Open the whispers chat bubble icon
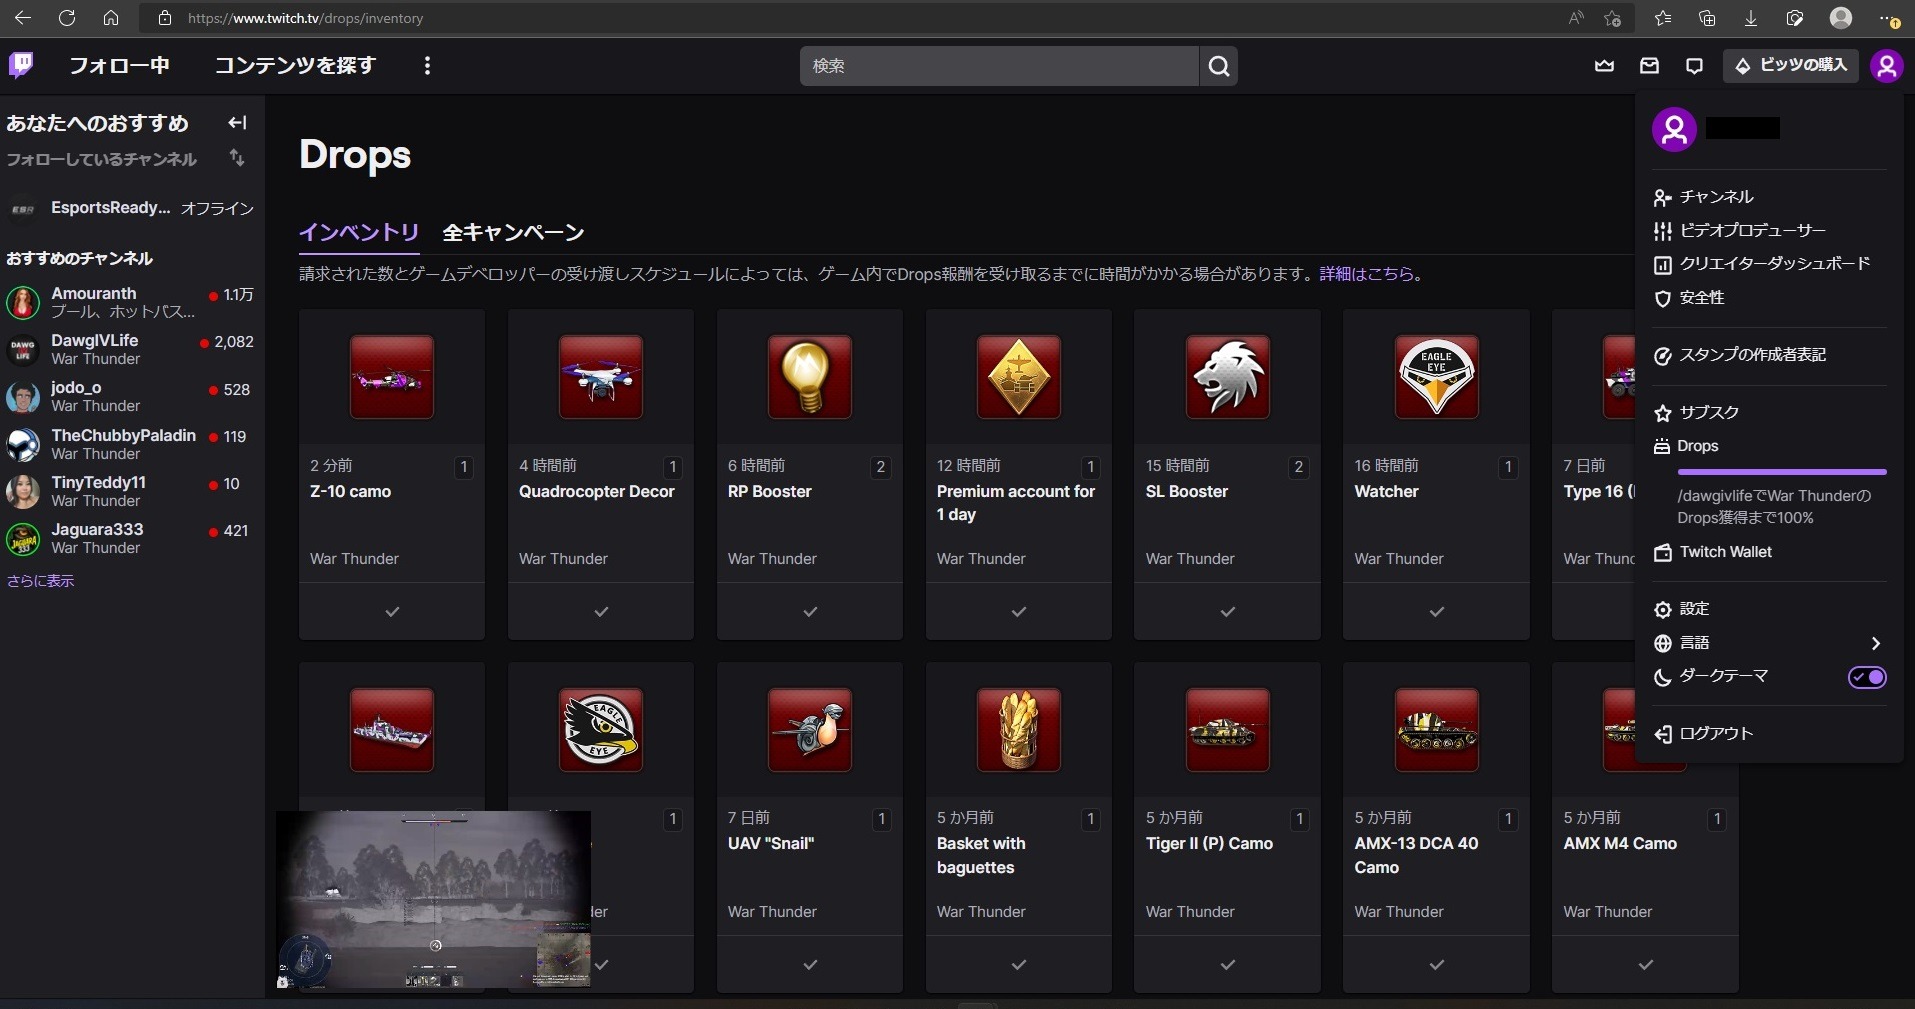Screen dimensions: 1915x1009 (1693, 66)
